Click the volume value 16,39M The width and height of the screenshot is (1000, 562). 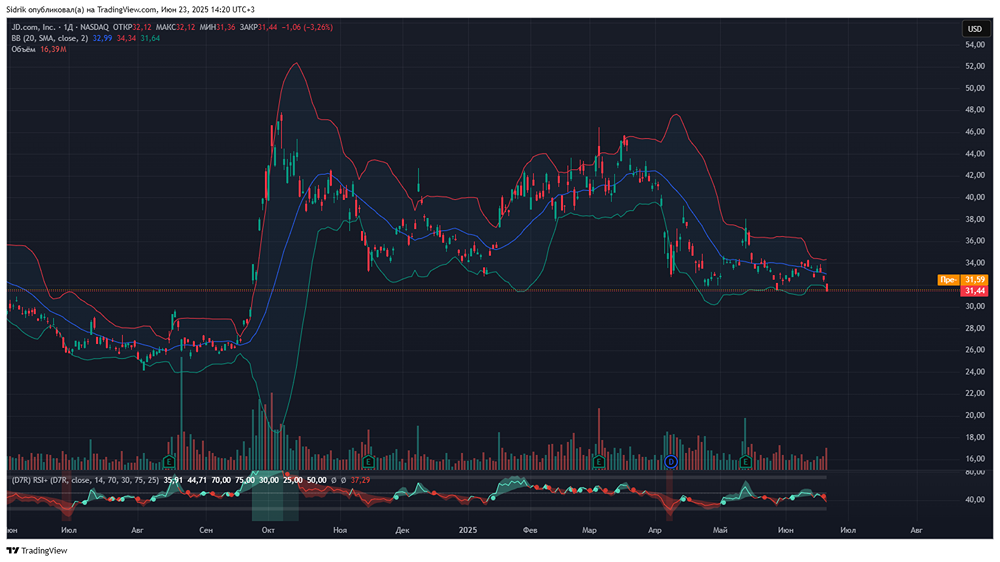53,49
